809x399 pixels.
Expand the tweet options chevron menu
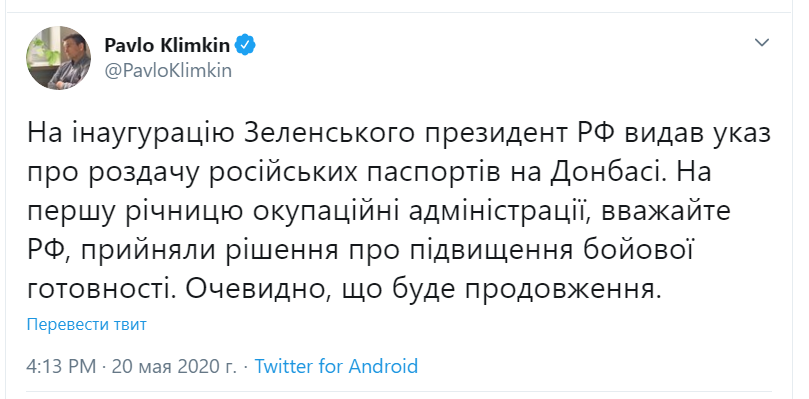pos(762,43)
